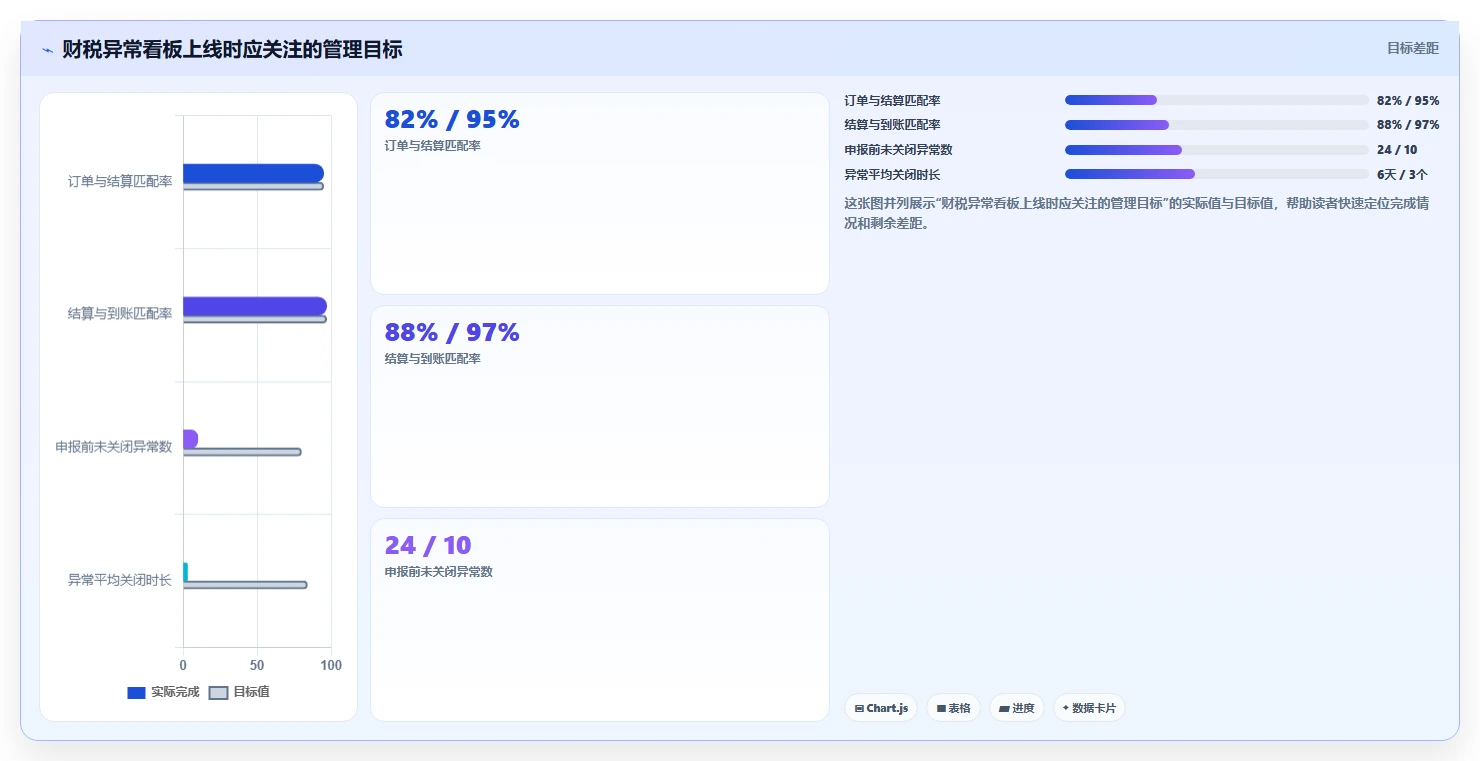
Task: Click the 24 / 10 value in progress list
Action: (1397, 150)
